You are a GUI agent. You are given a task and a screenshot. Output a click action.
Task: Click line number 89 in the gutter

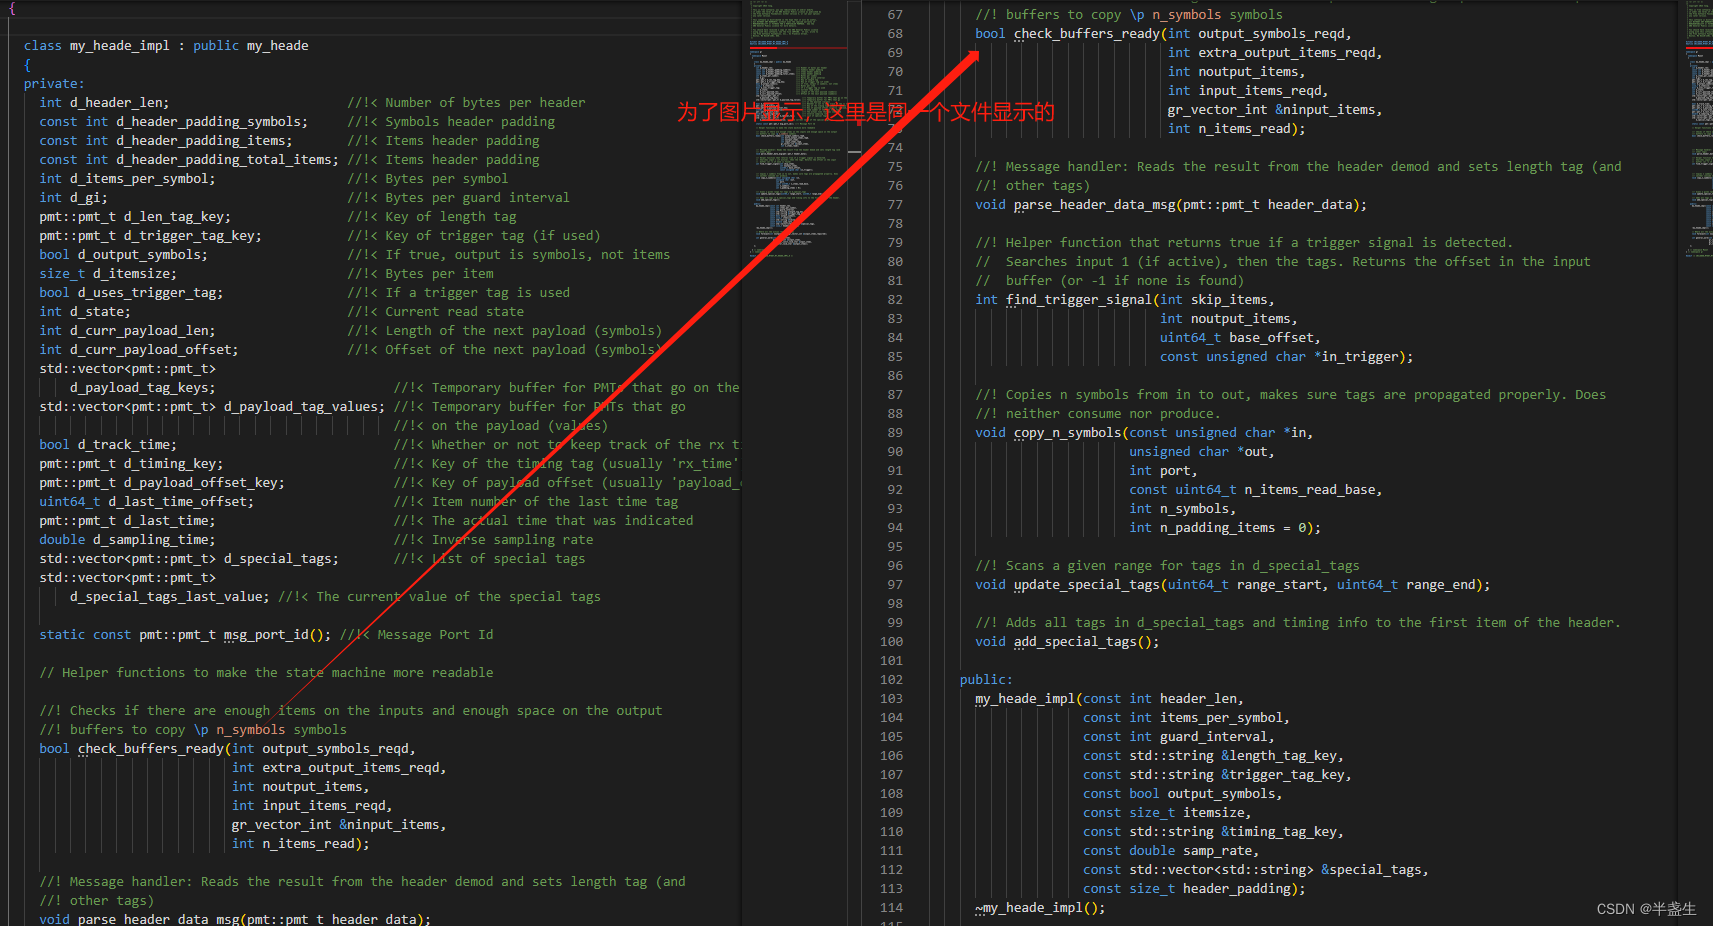coord(895,433)
